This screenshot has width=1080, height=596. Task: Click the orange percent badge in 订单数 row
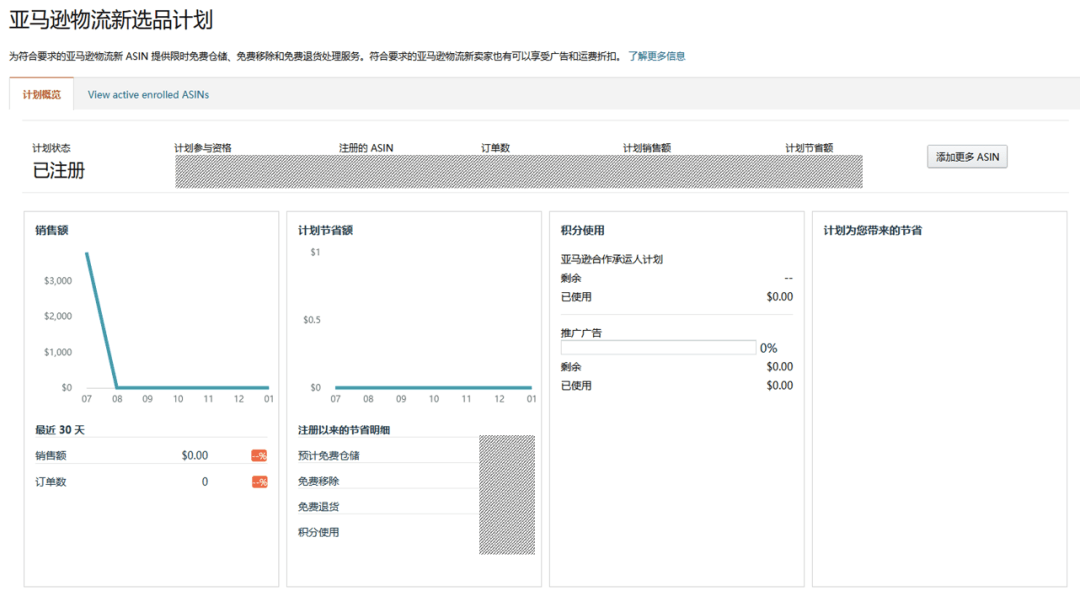point(259,482)
